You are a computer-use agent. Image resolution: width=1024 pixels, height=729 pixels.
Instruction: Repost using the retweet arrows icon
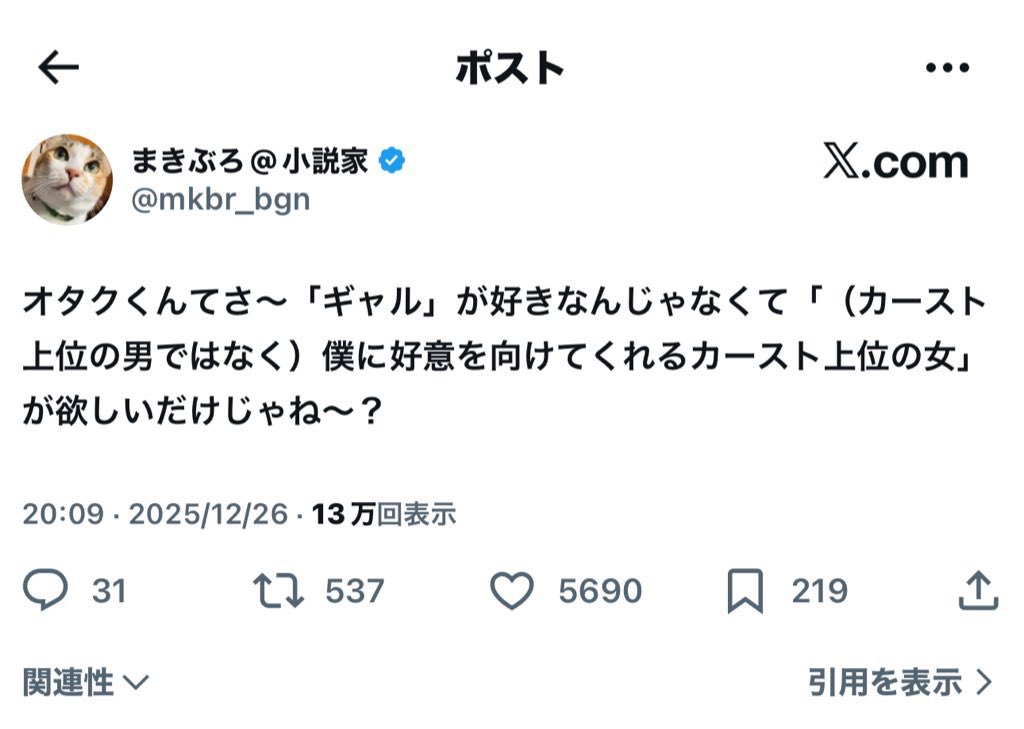[x=277, y=590]
